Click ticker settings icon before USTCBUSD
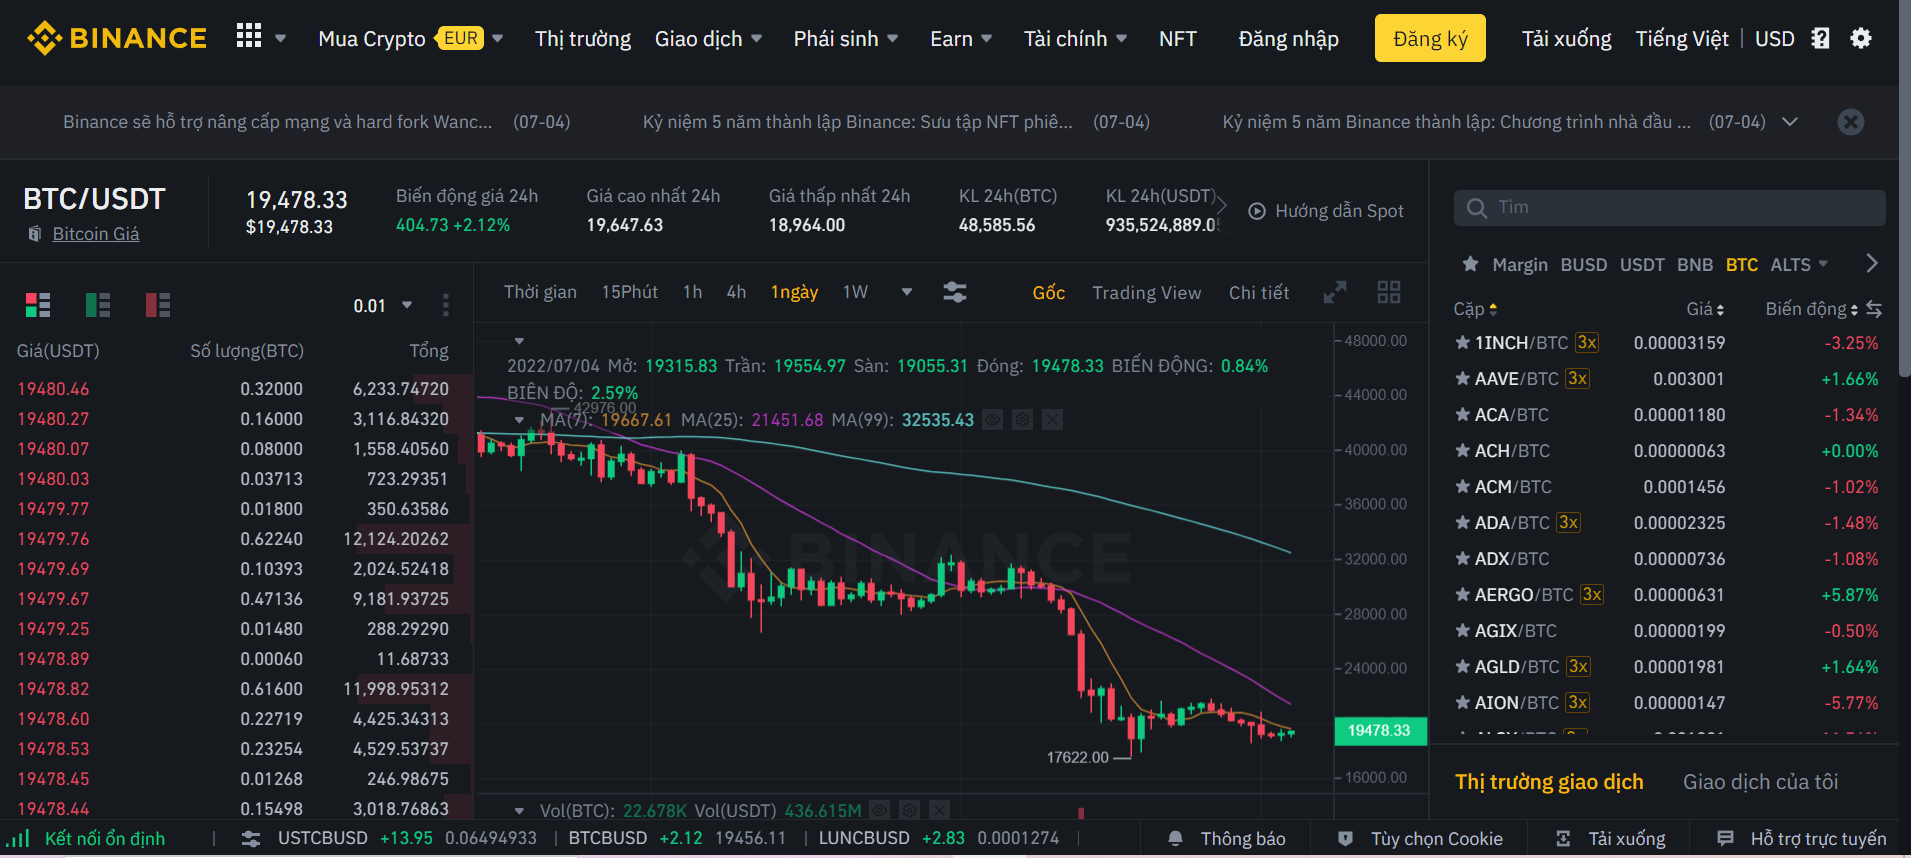Viewport: 1911px width, 858px height. tap(251, 839)
